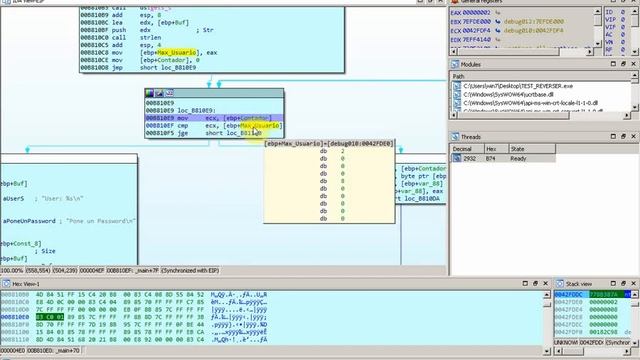Click the EAX register value 00000002
This screenshot has height=360, width=640.
click(x=478, y=13)
